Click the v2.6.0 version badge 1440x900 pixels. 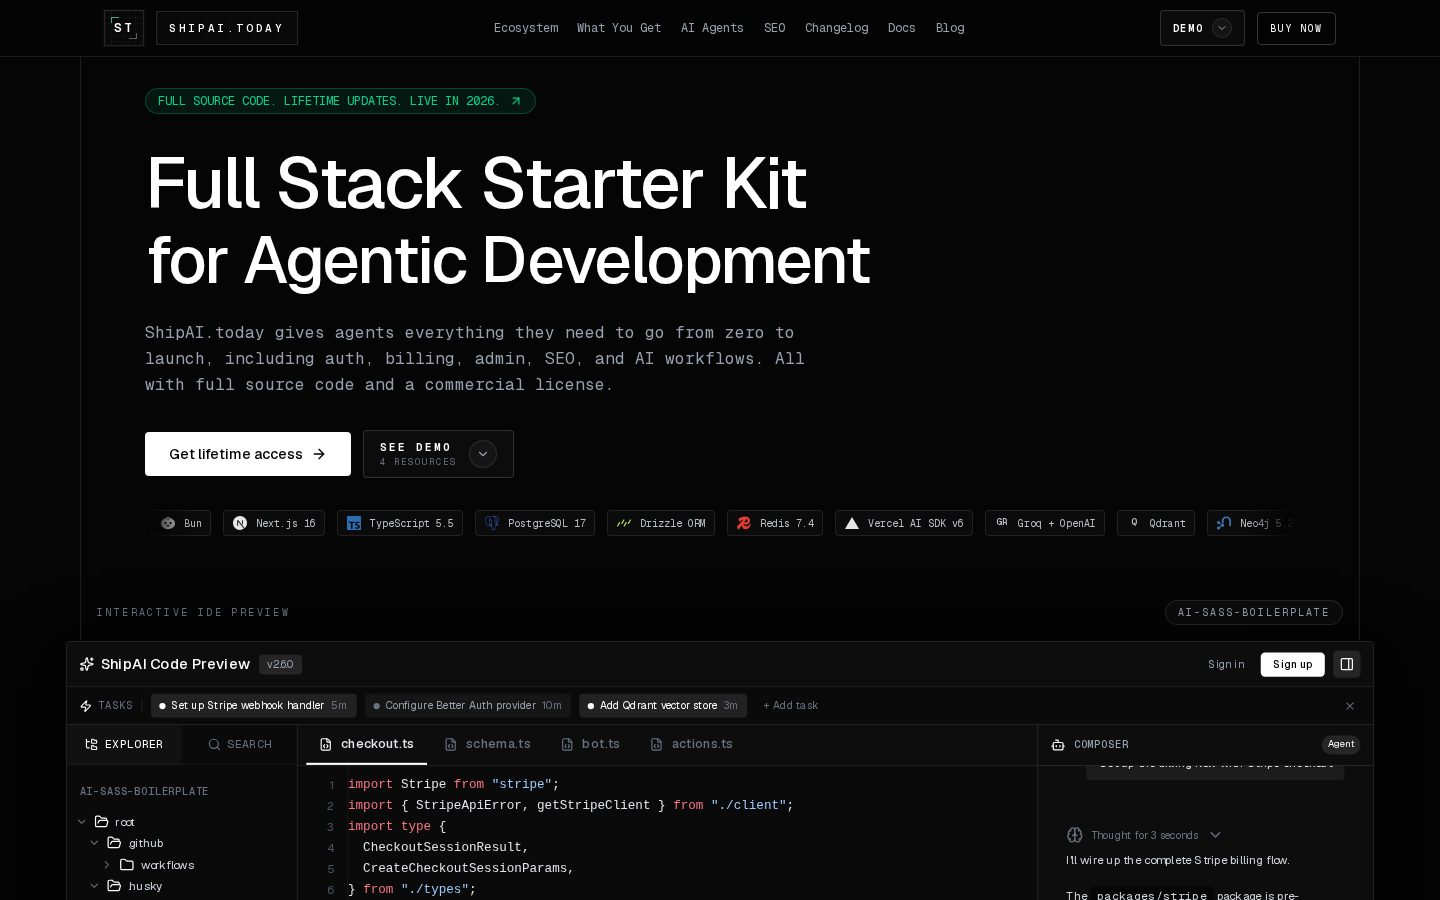click(x=280, y=664)
